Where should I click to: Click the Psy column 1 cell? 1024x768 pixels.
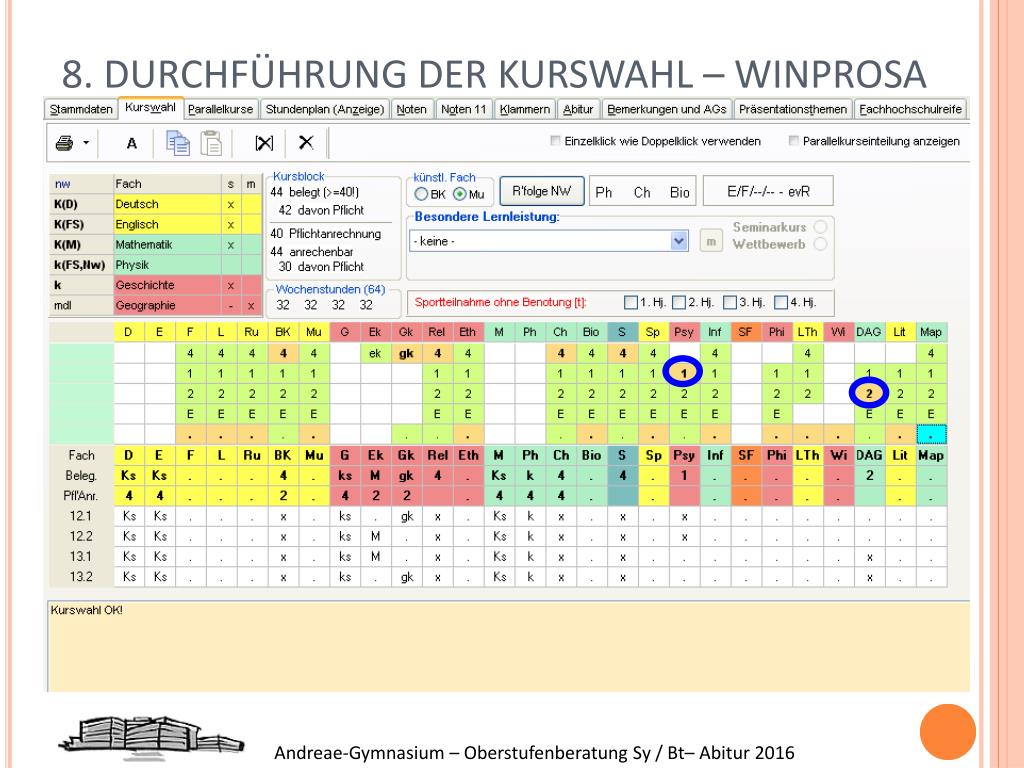pyautogui.click(x=683, y=373)
